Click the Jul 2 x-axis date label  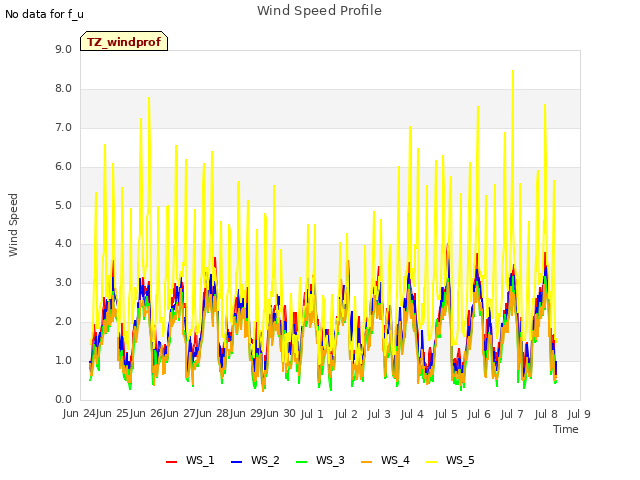(346, 414)
